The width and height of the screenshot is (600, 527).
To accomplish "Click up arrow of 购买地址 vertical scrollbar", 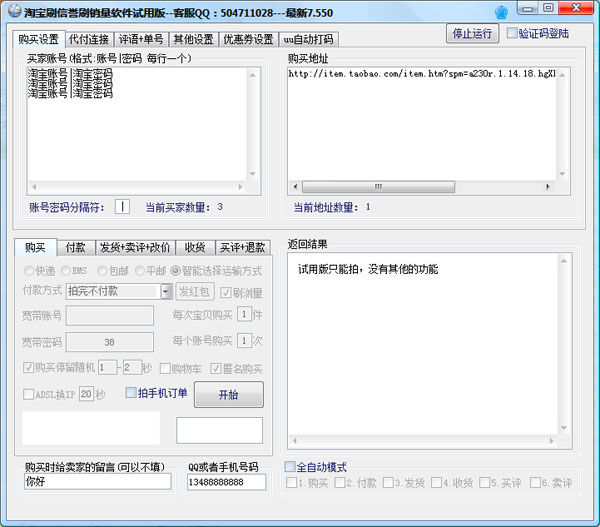I will tap(562, 75).
